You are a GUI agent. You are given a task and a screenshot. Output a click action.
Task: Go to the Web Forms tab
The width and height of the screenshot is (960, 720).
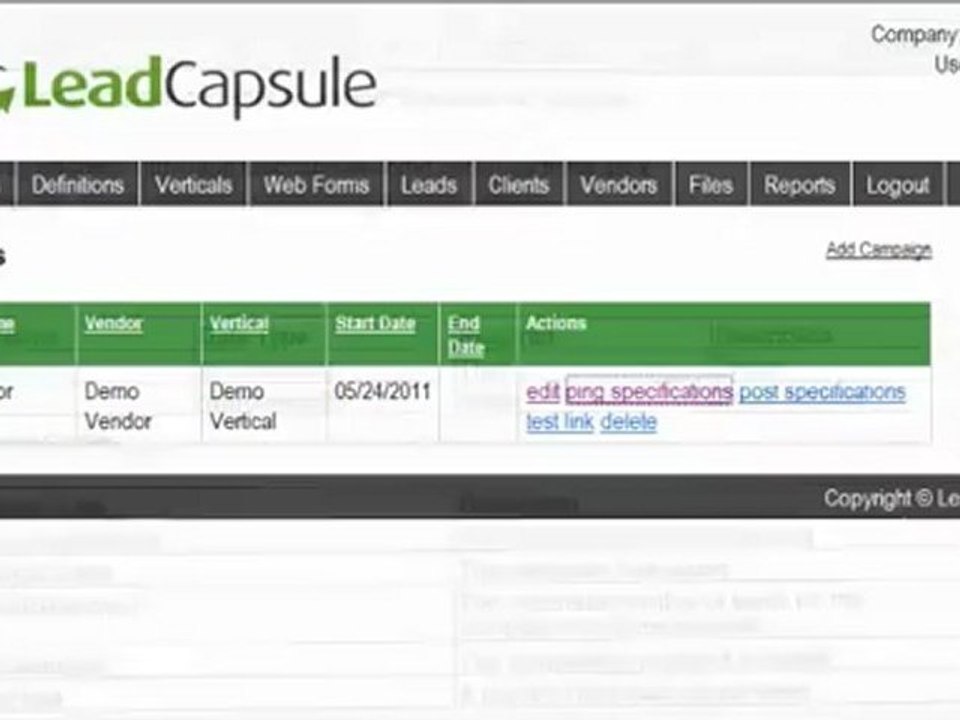click(316, 184)
